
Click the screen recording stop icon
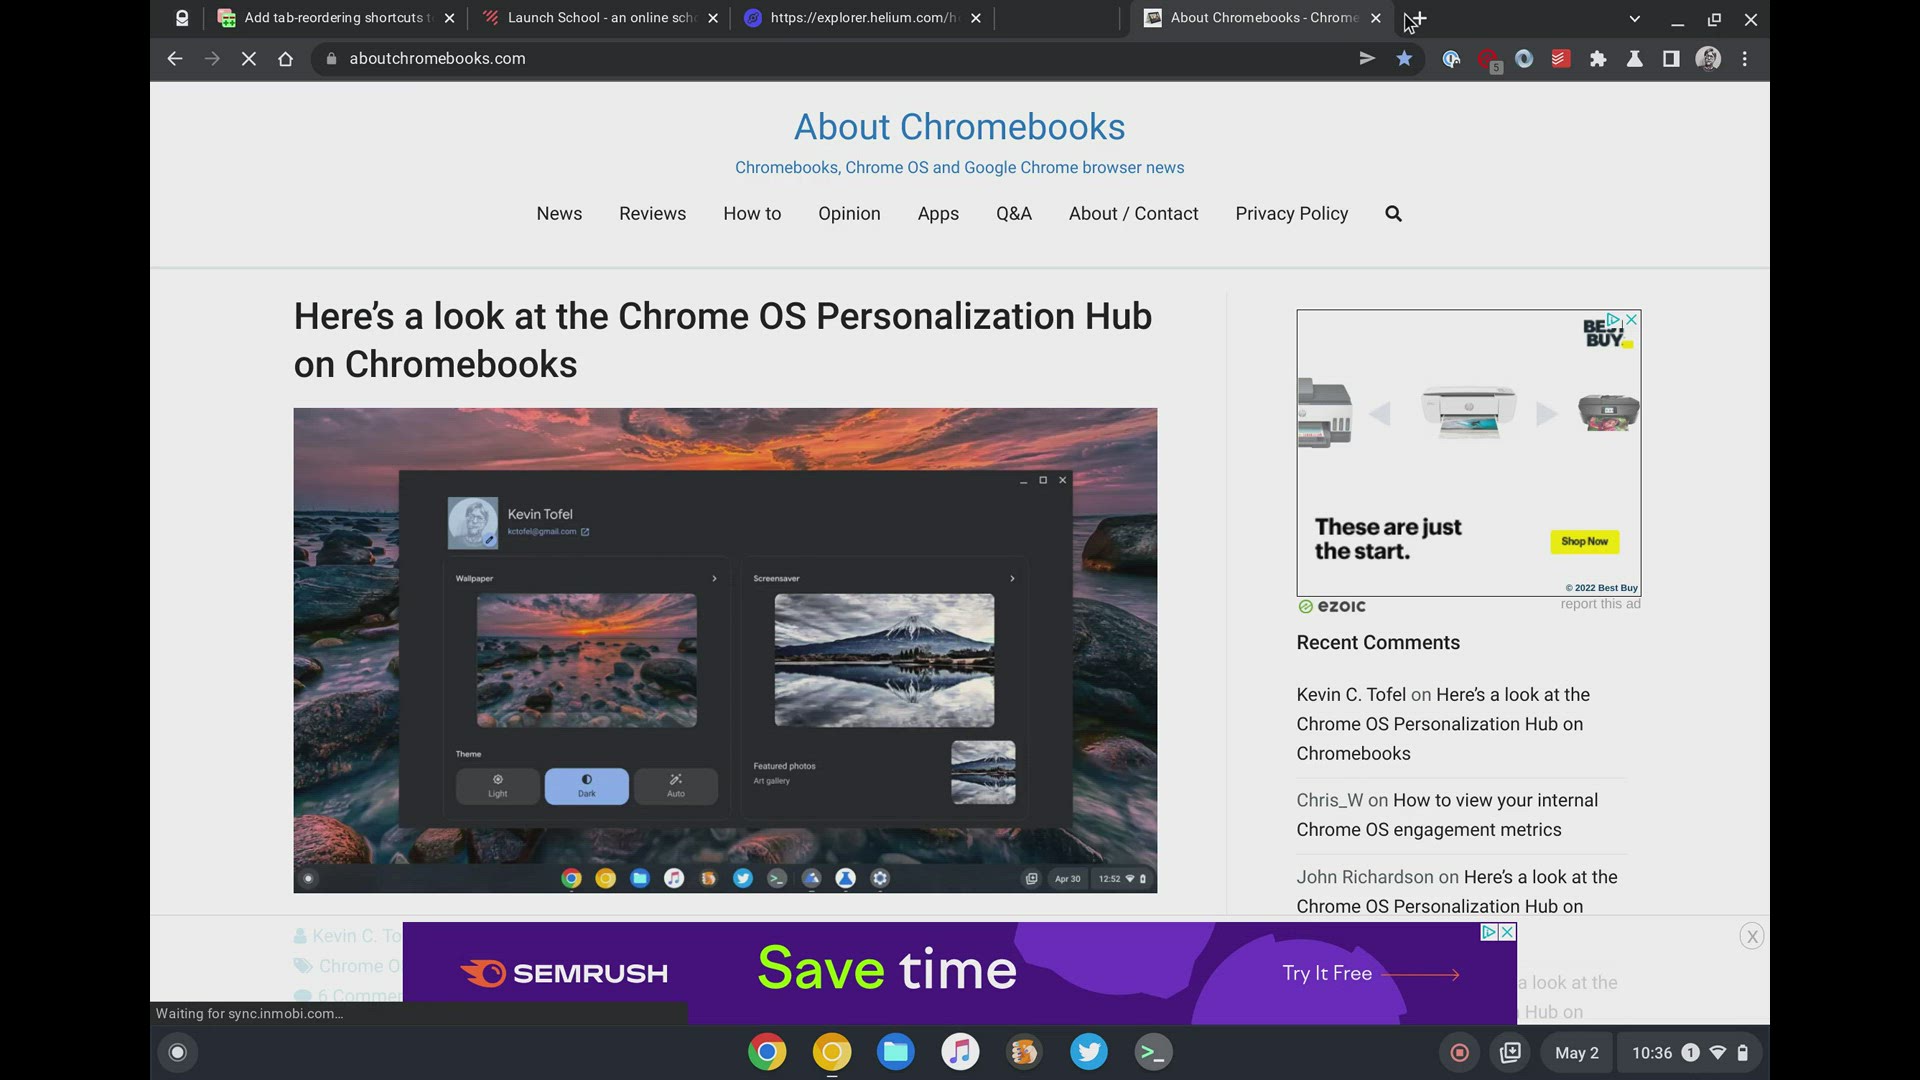pos(1460,1052)
